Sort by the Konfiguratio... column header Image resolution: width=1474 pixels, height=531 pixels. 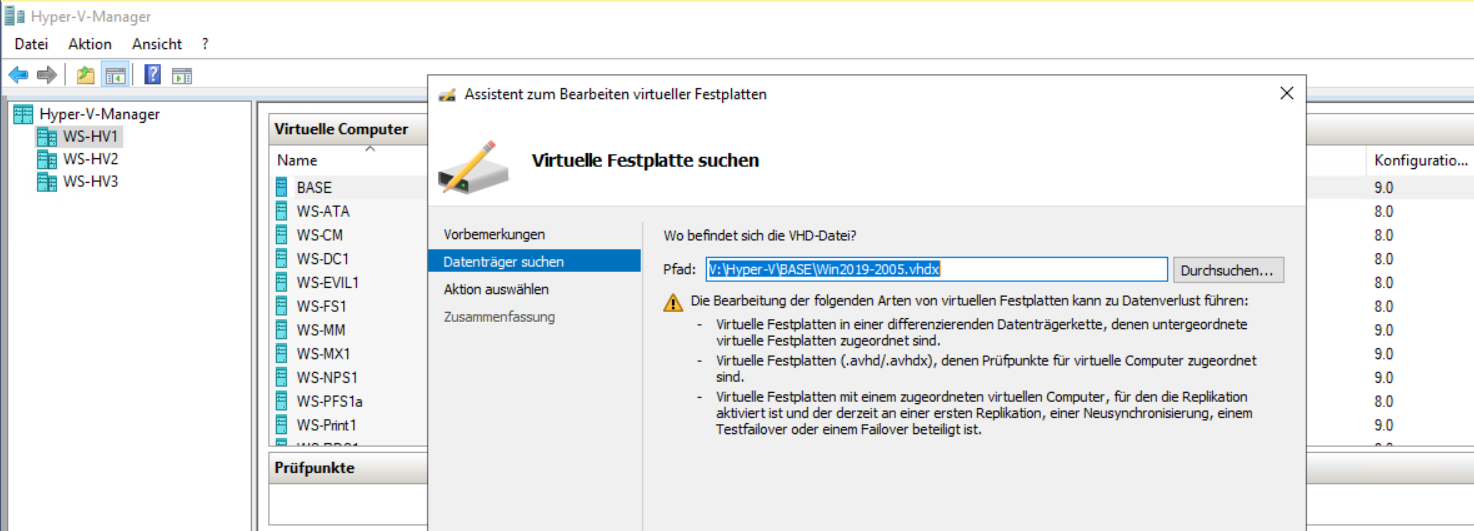coord(1420,160)
